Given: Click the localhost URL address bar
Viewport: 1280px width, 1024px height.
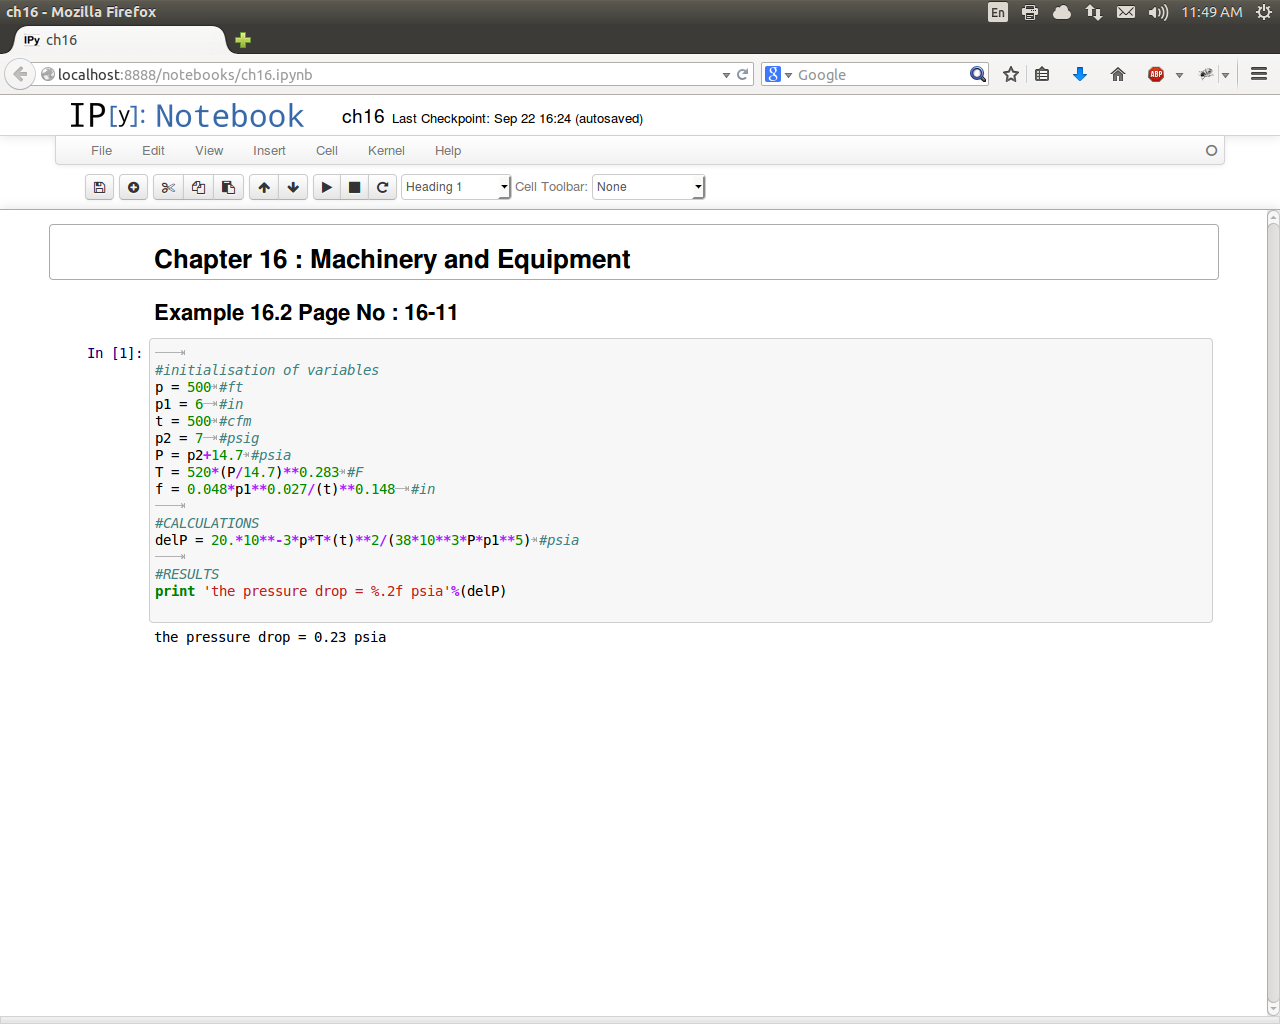Looking at the screenshot, I should [x=380, y=75].
